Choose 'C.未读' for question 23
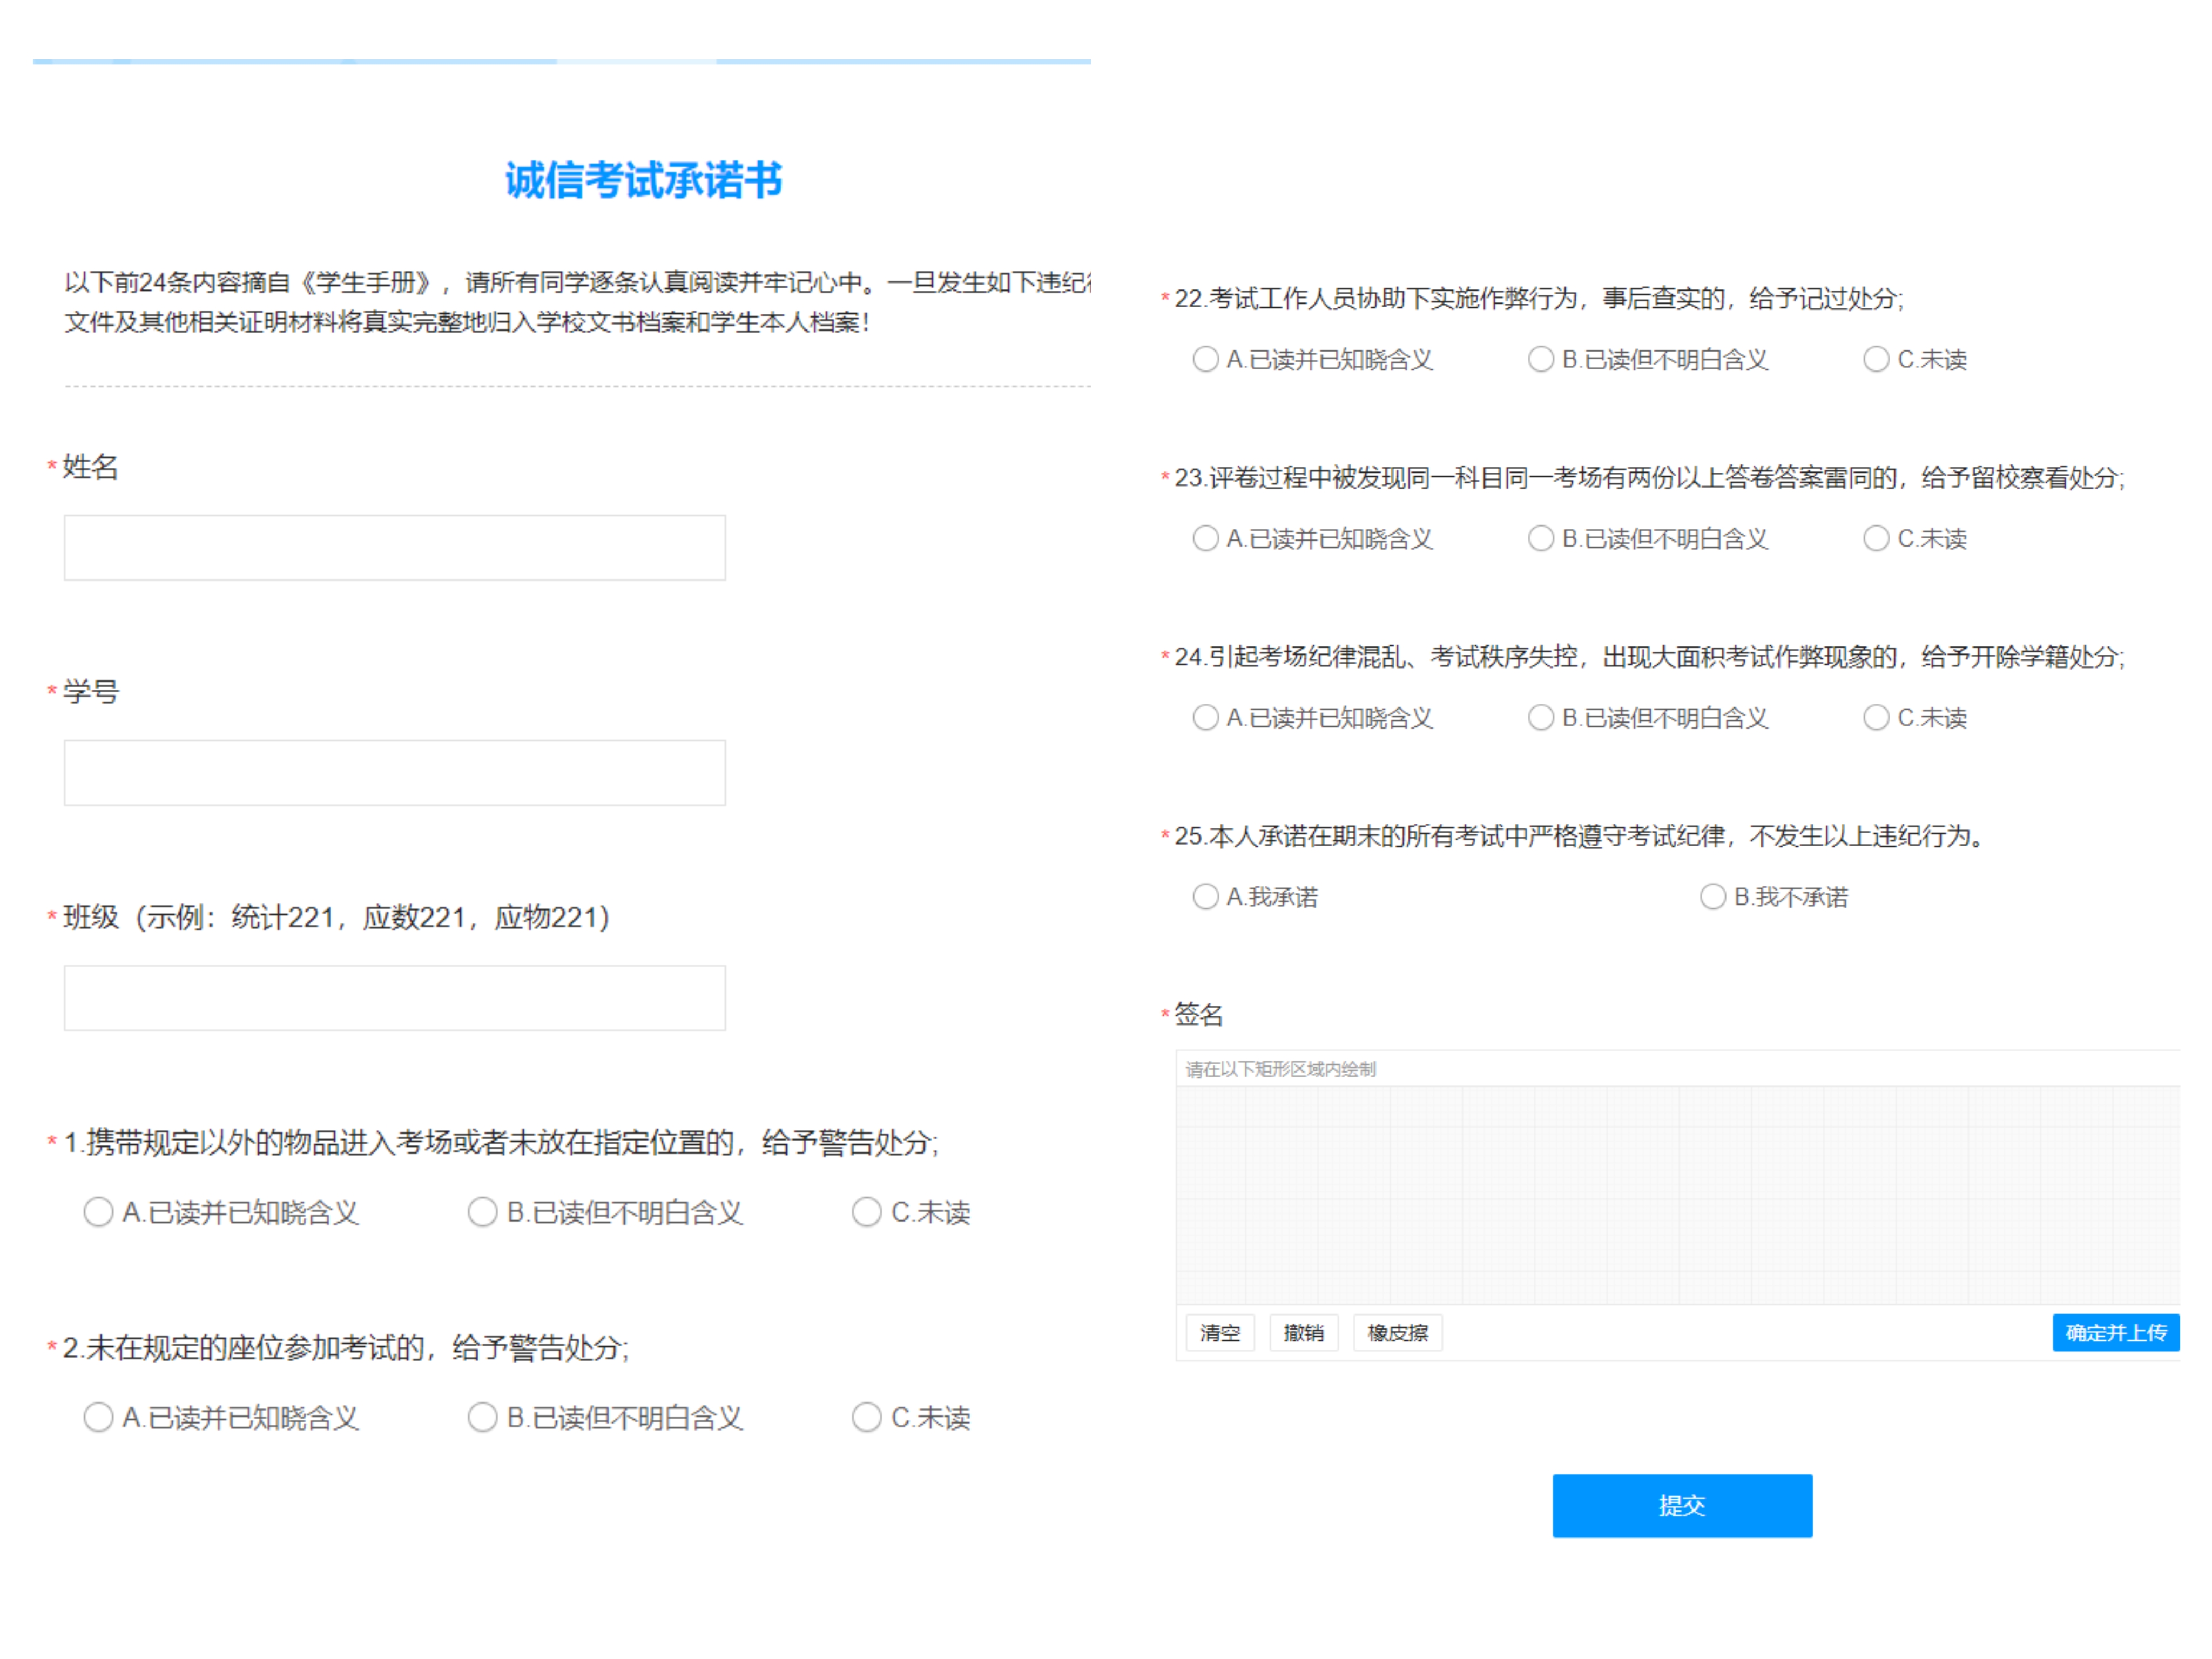Viewport: 2212px width, 1659px height. point(1876,538)
